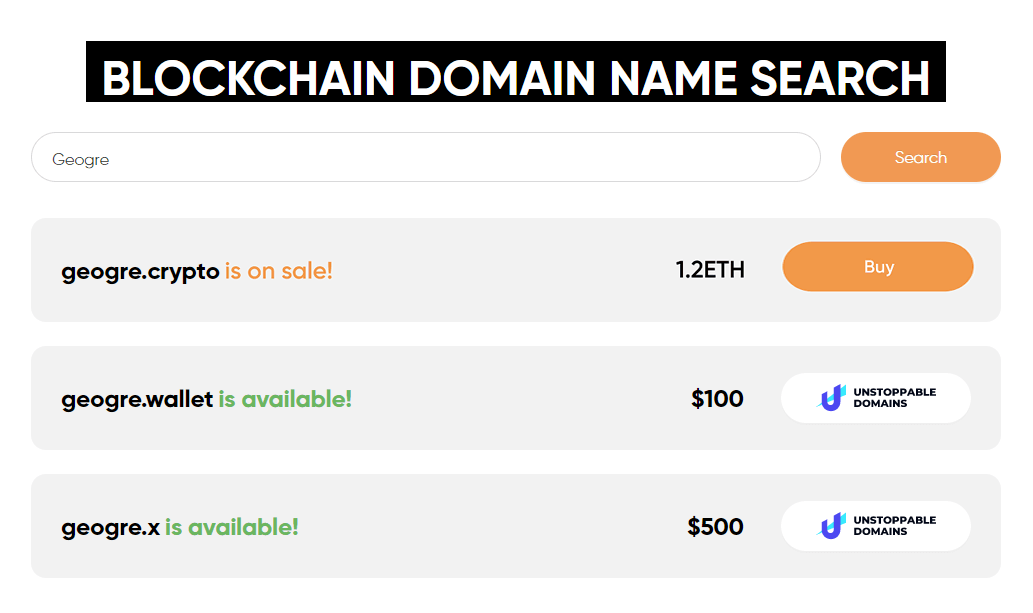Click the 1.2ETH price label

click(x=710, y=270)
